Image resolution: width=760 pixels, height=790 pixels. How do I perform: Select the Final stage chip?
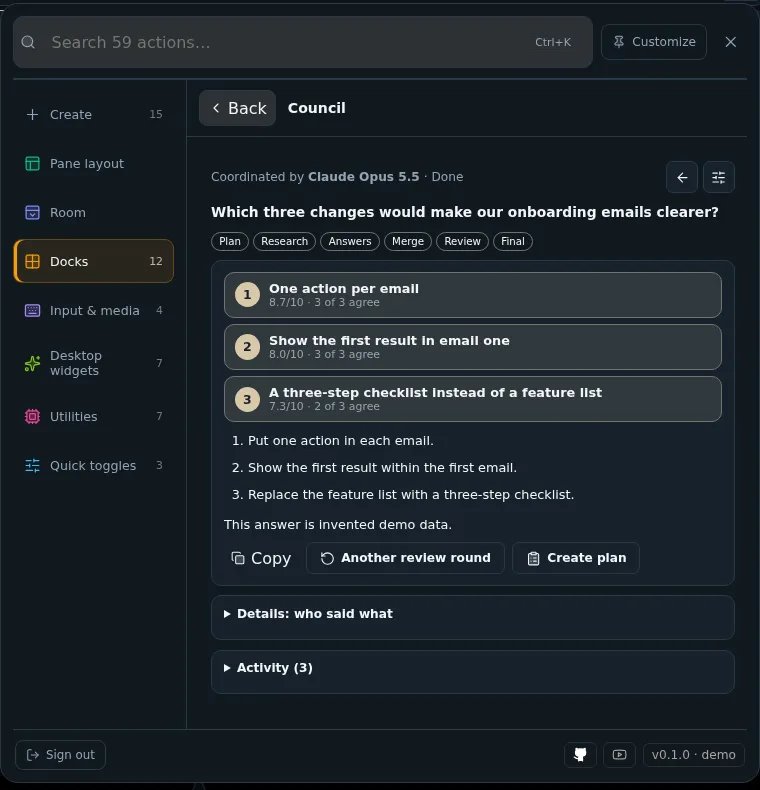point(513,241)
